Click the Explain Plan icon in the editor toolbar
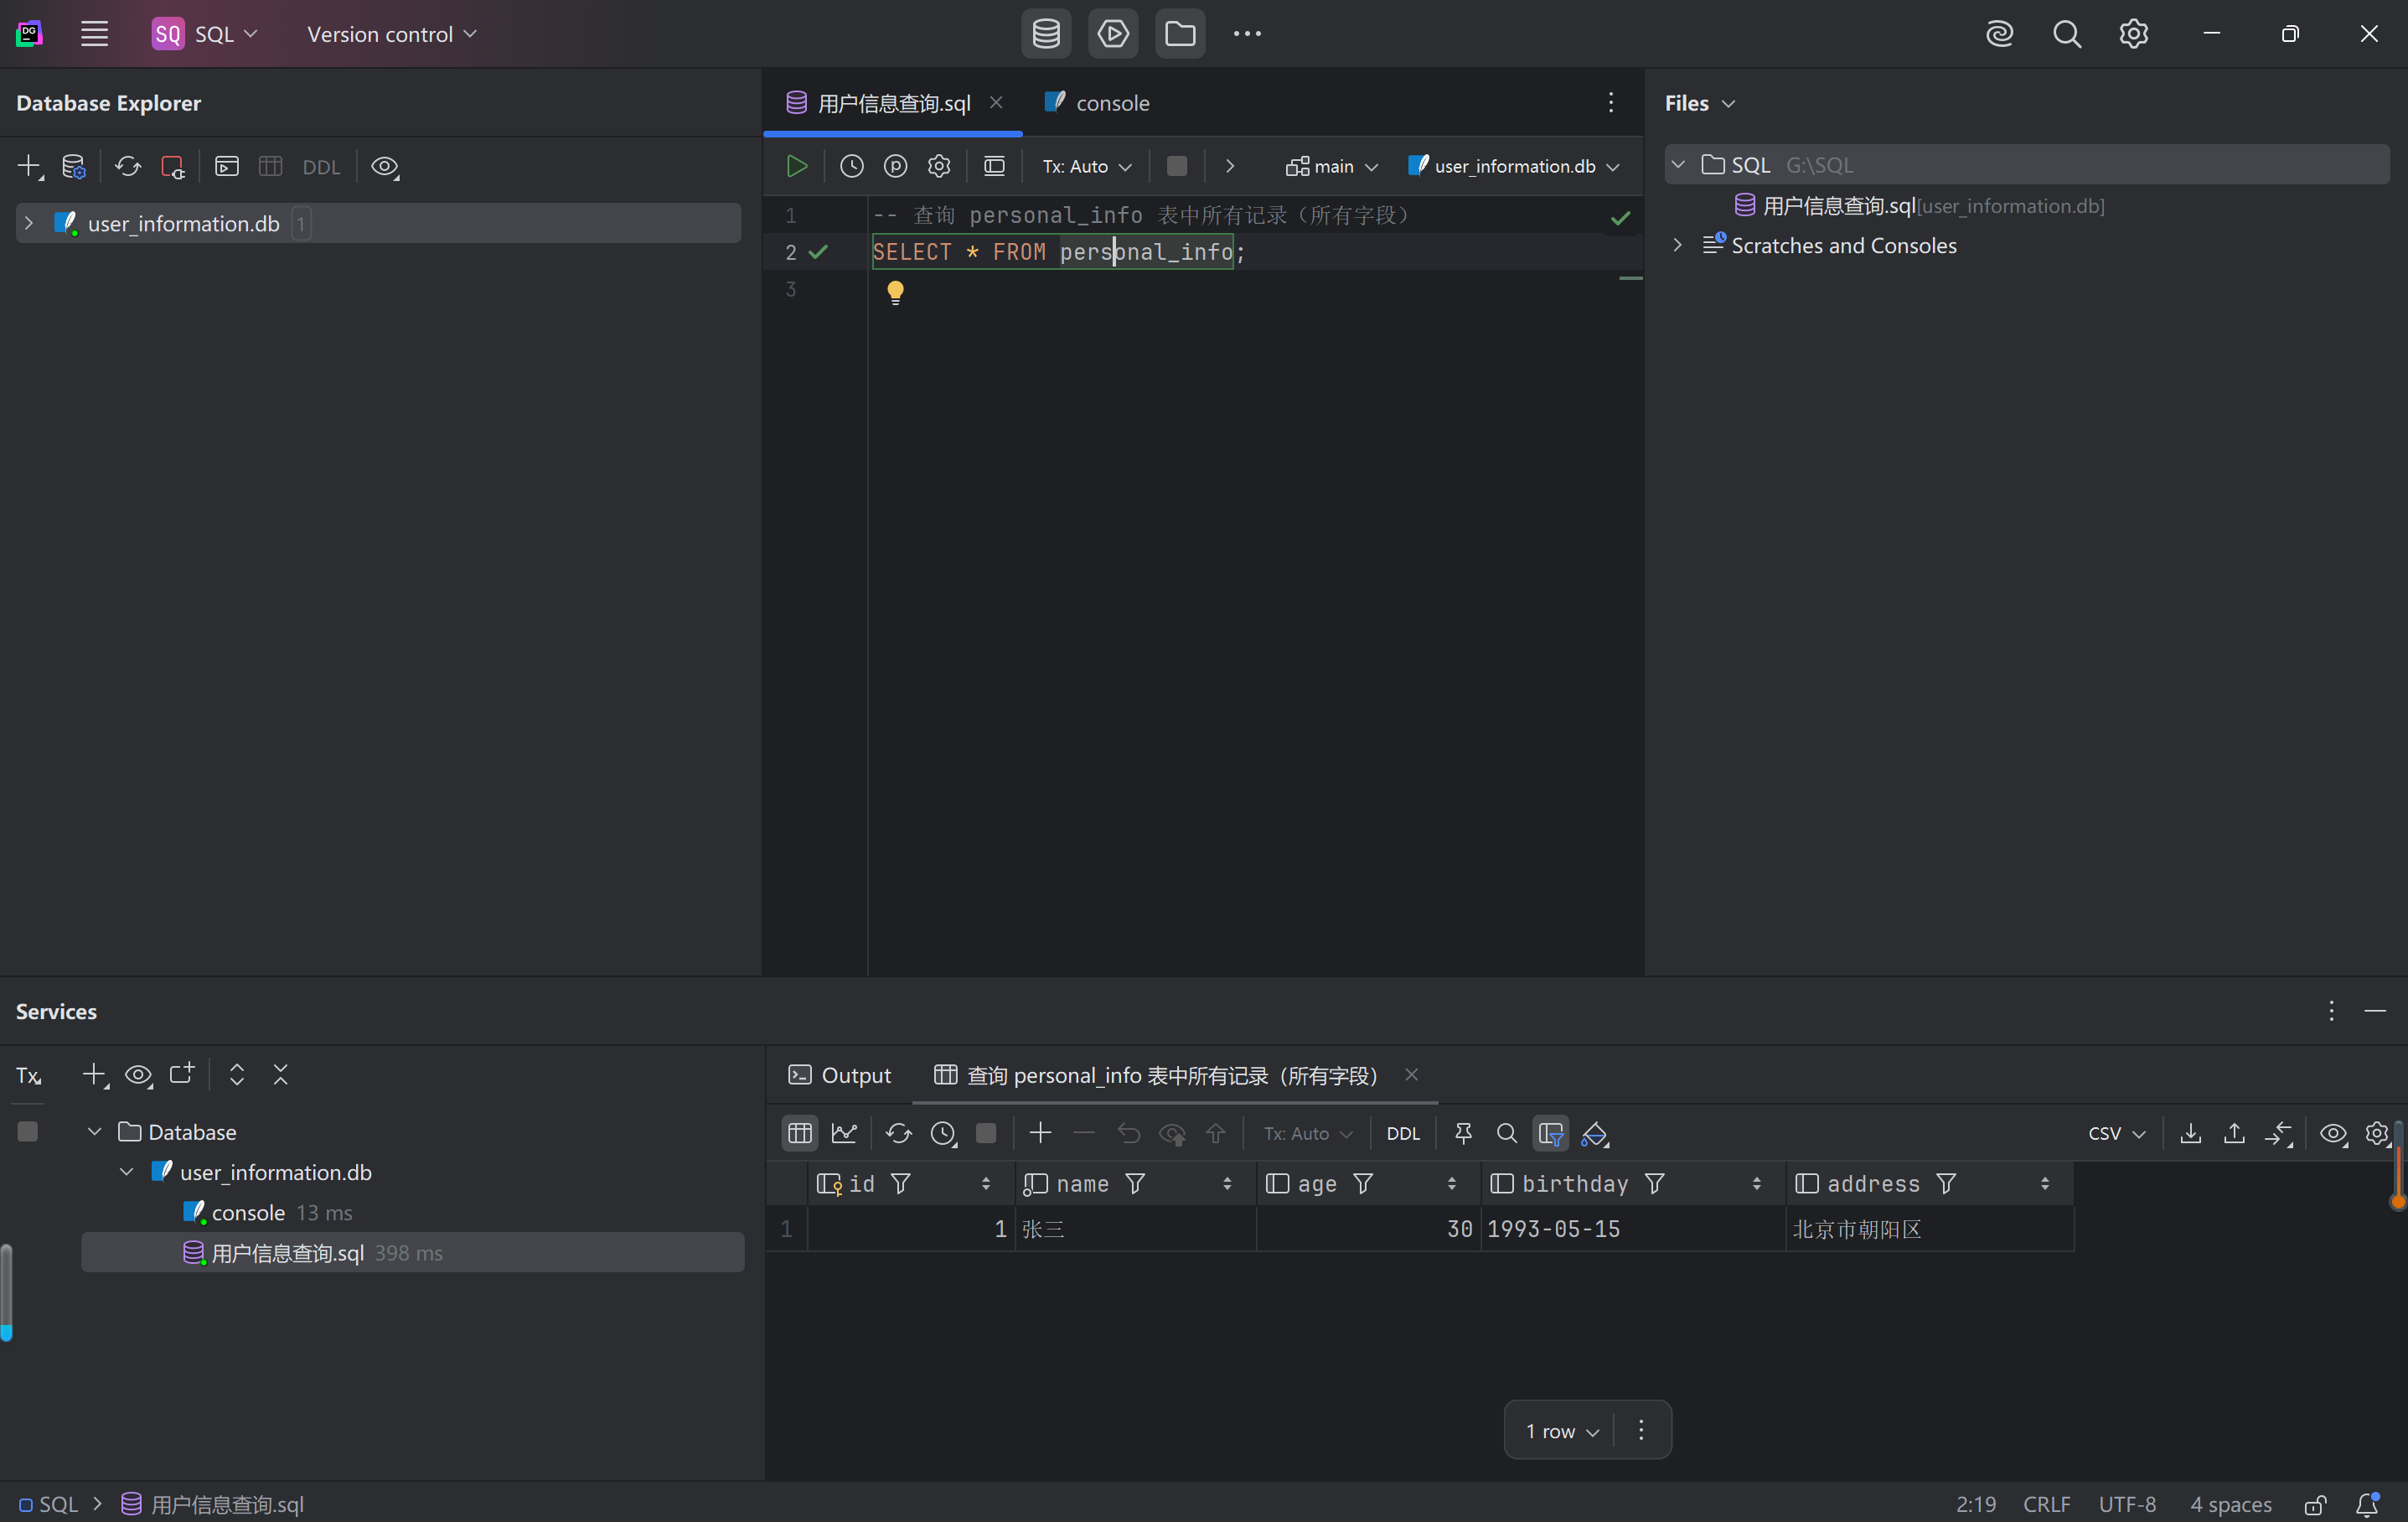This screenshot has width=2408, height=1522. 895,166
